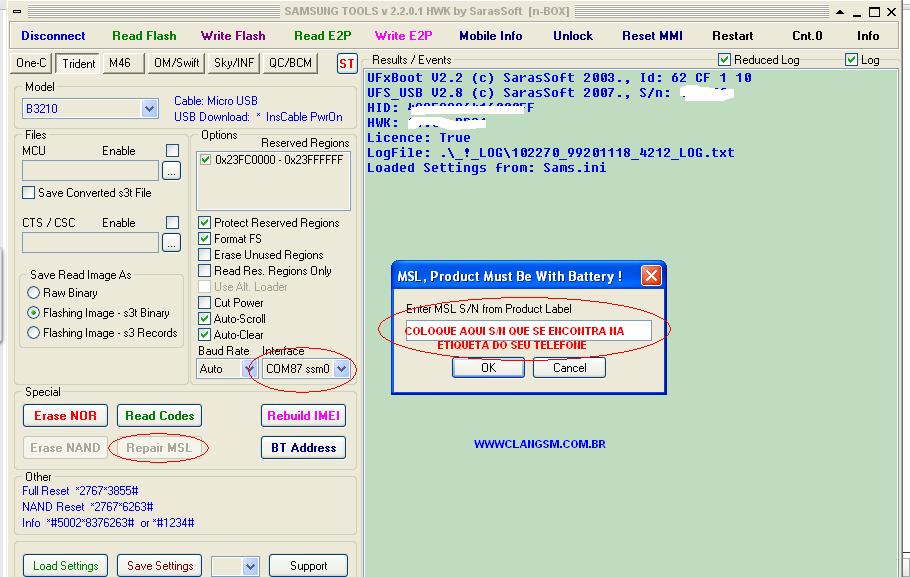Toggle the Log checkbox
This screenshot has height=577, width=910.
tap(851, 59)
